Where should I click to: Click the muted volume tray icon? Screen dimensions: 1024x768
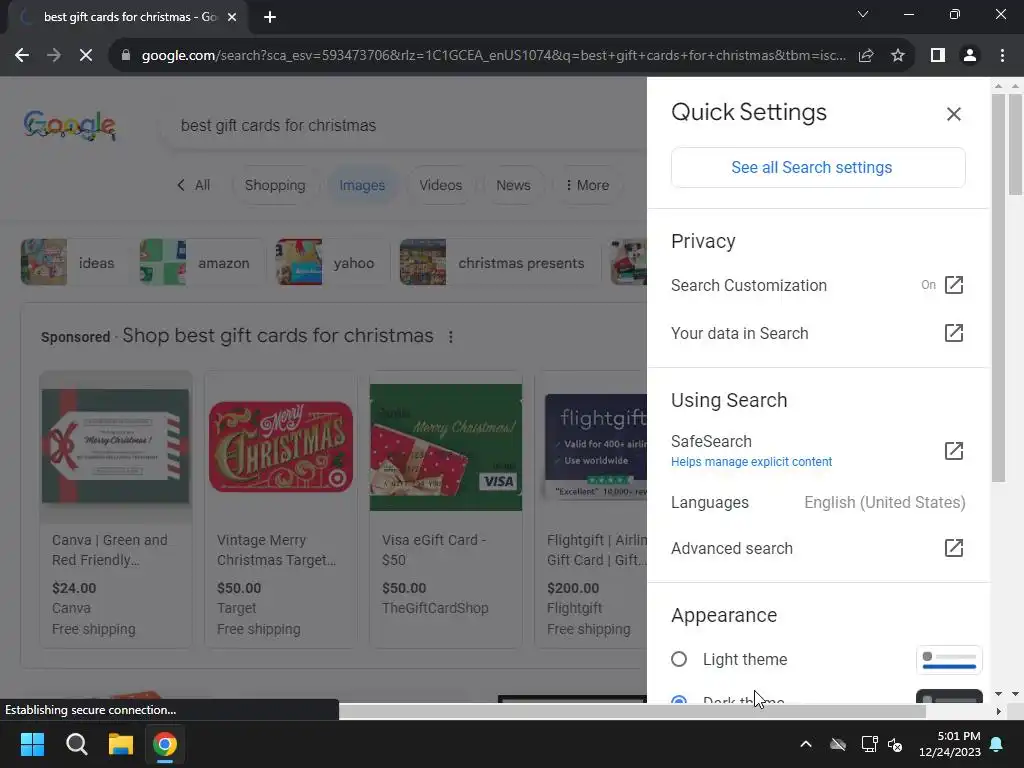895,744
